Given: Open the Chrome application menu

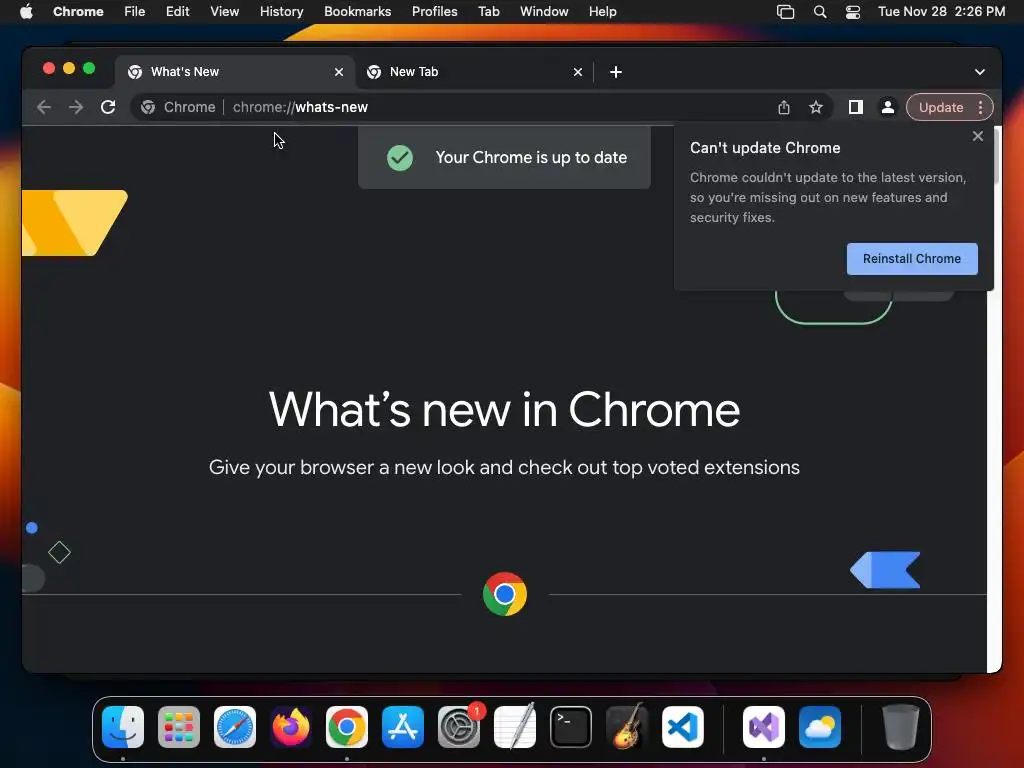Looking at the screenshot, I should tap(78, 12).
